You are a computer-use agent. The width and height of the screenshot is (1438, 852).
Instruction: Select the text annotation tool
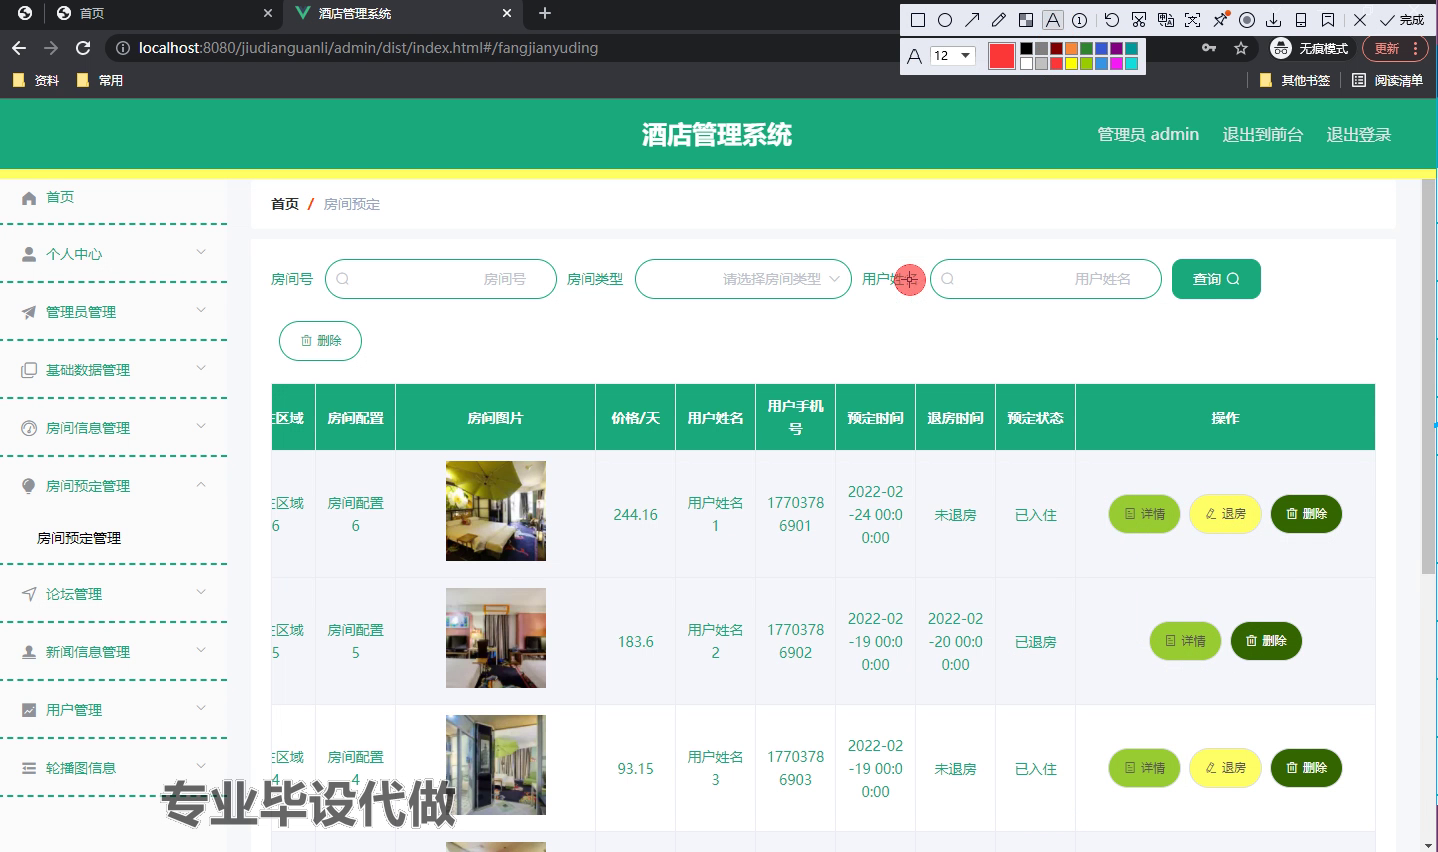[1053, 20]
